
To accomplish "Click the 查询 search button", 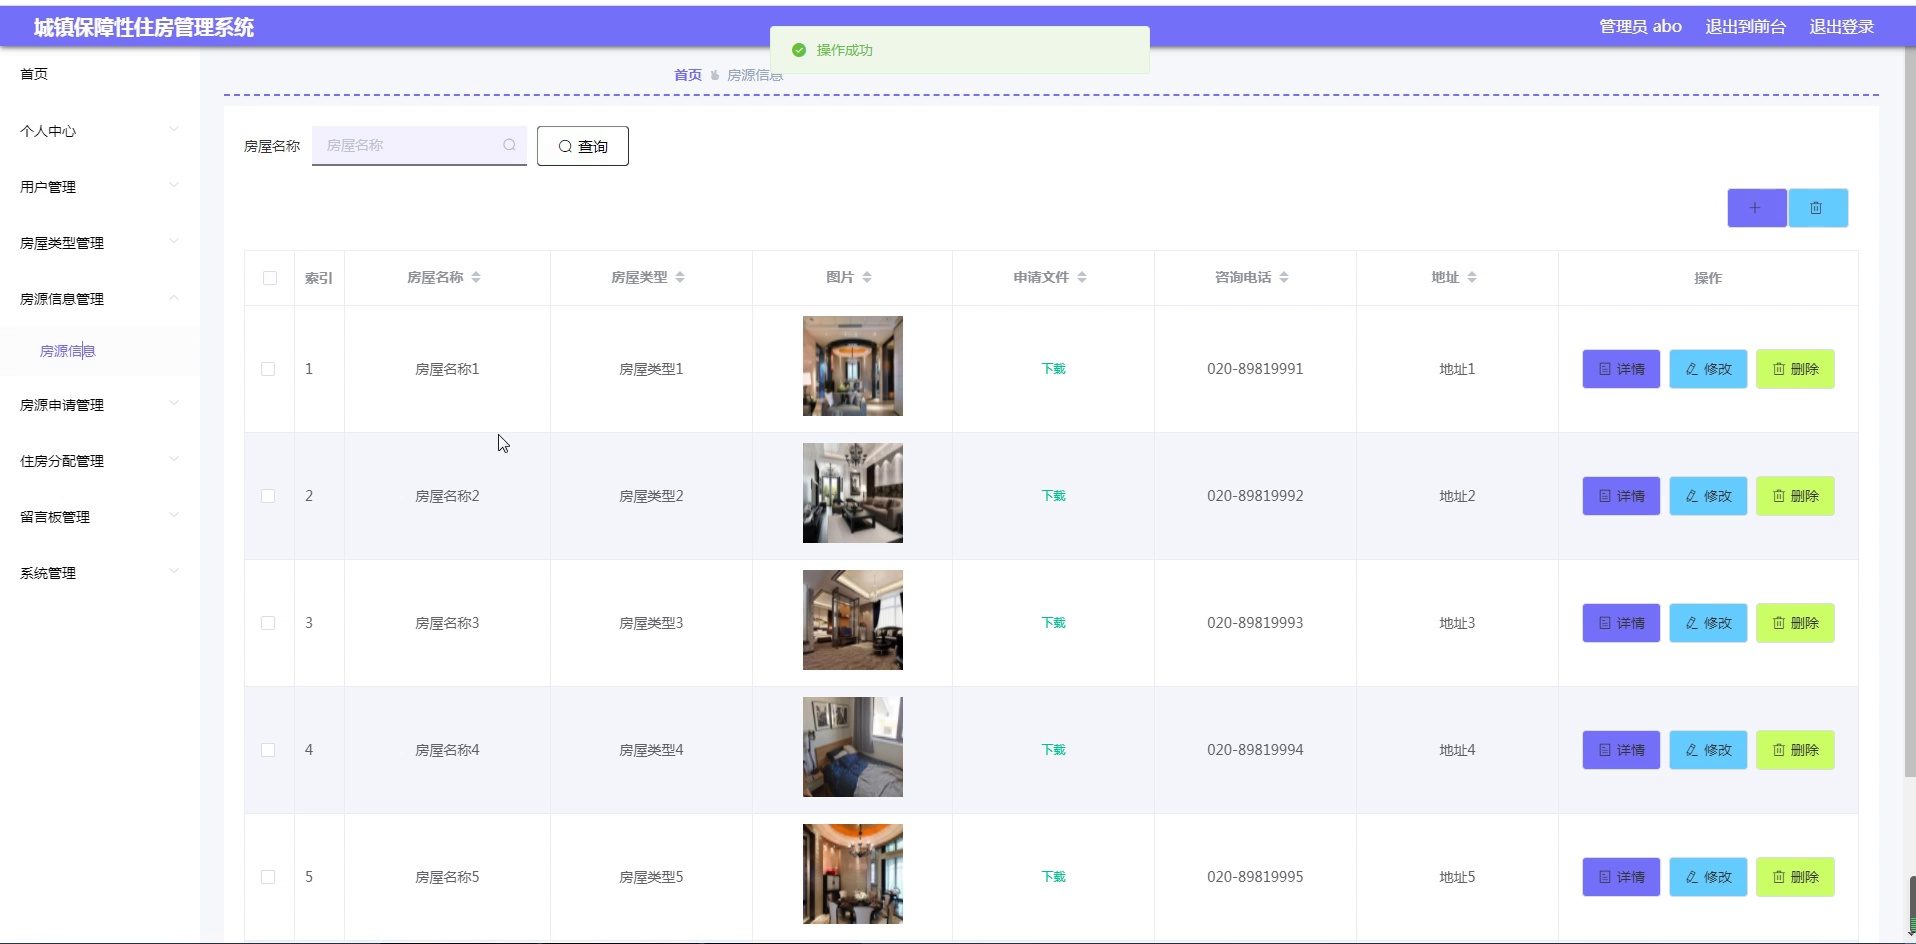I will pyautogui.click(x=583, y=146).
